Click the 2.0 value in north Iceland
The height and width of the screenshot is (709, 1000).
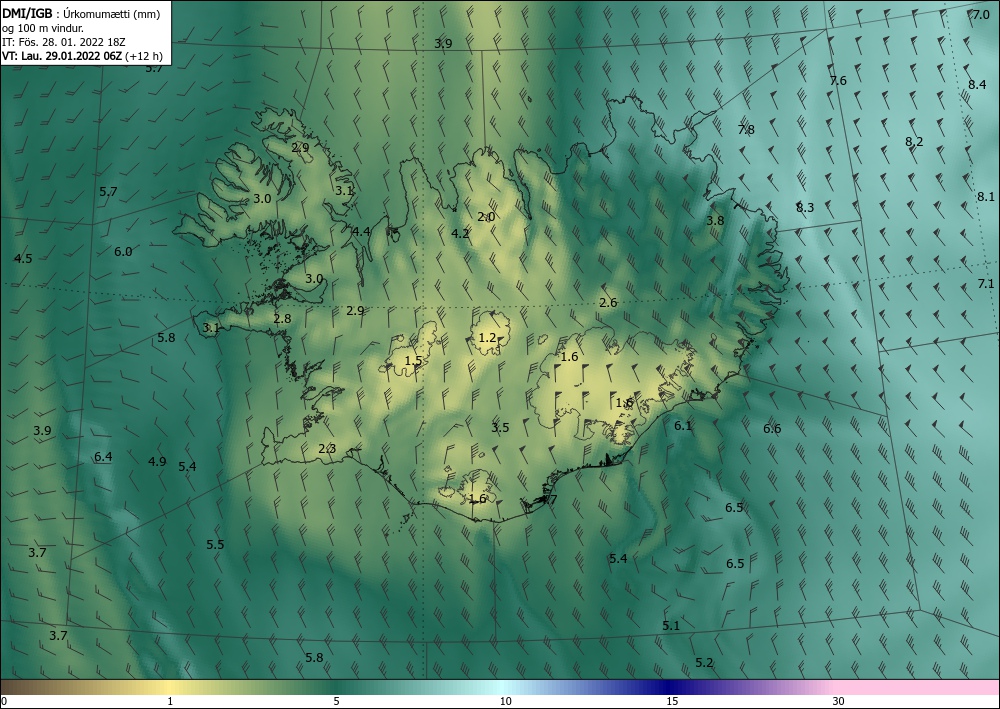click(486, 217)
